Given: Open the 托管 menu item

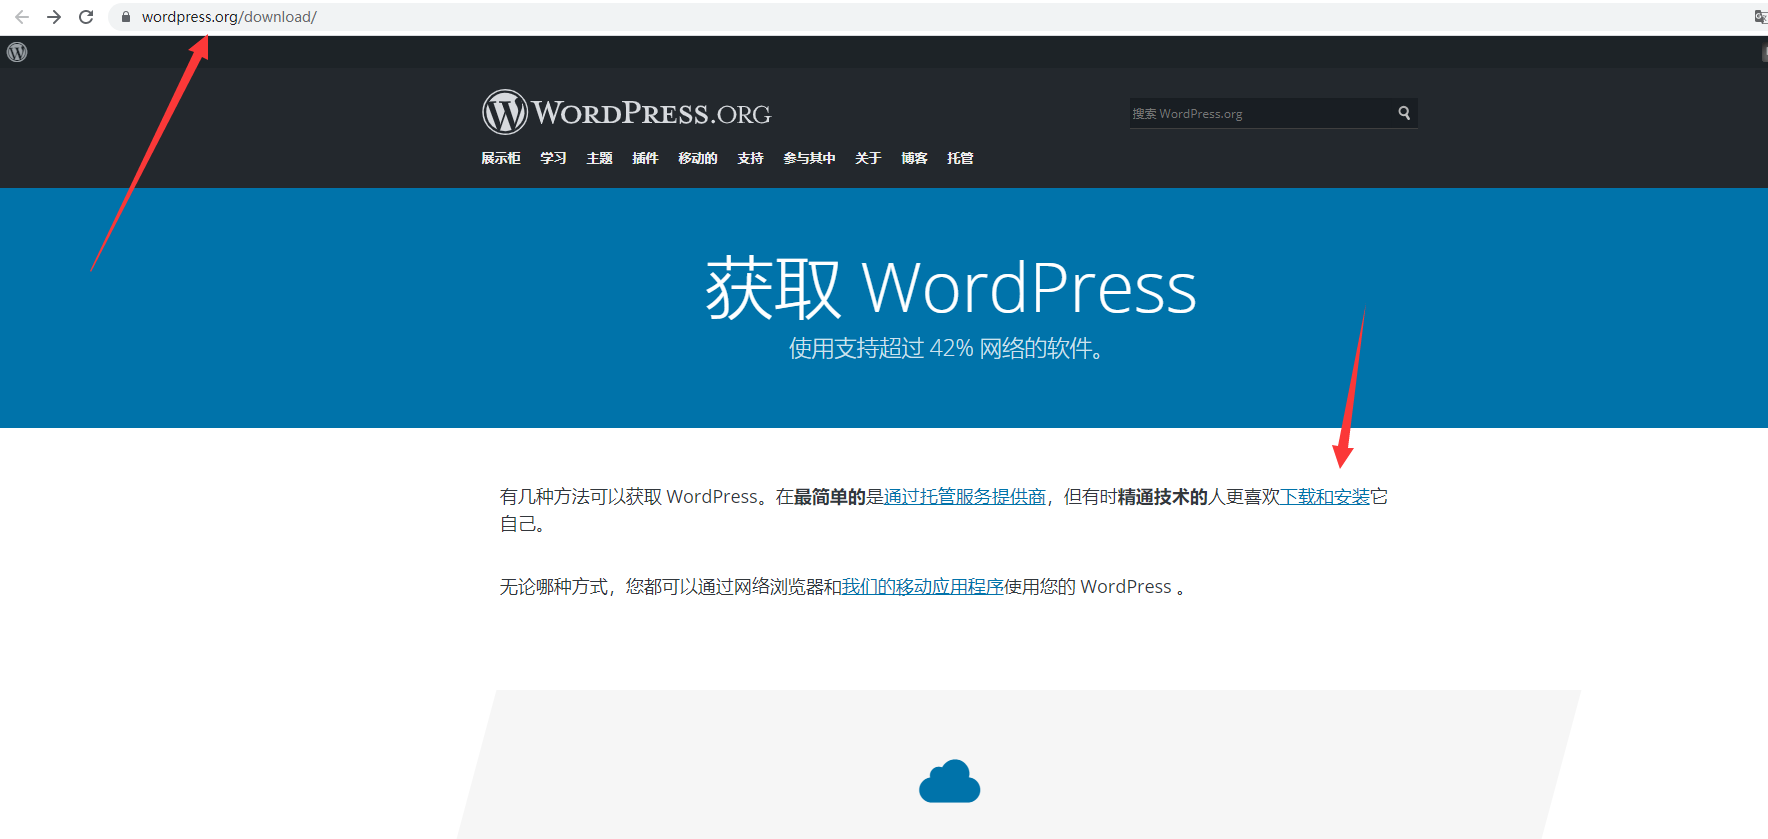Looking at the screenshot, I should (960, 158).
